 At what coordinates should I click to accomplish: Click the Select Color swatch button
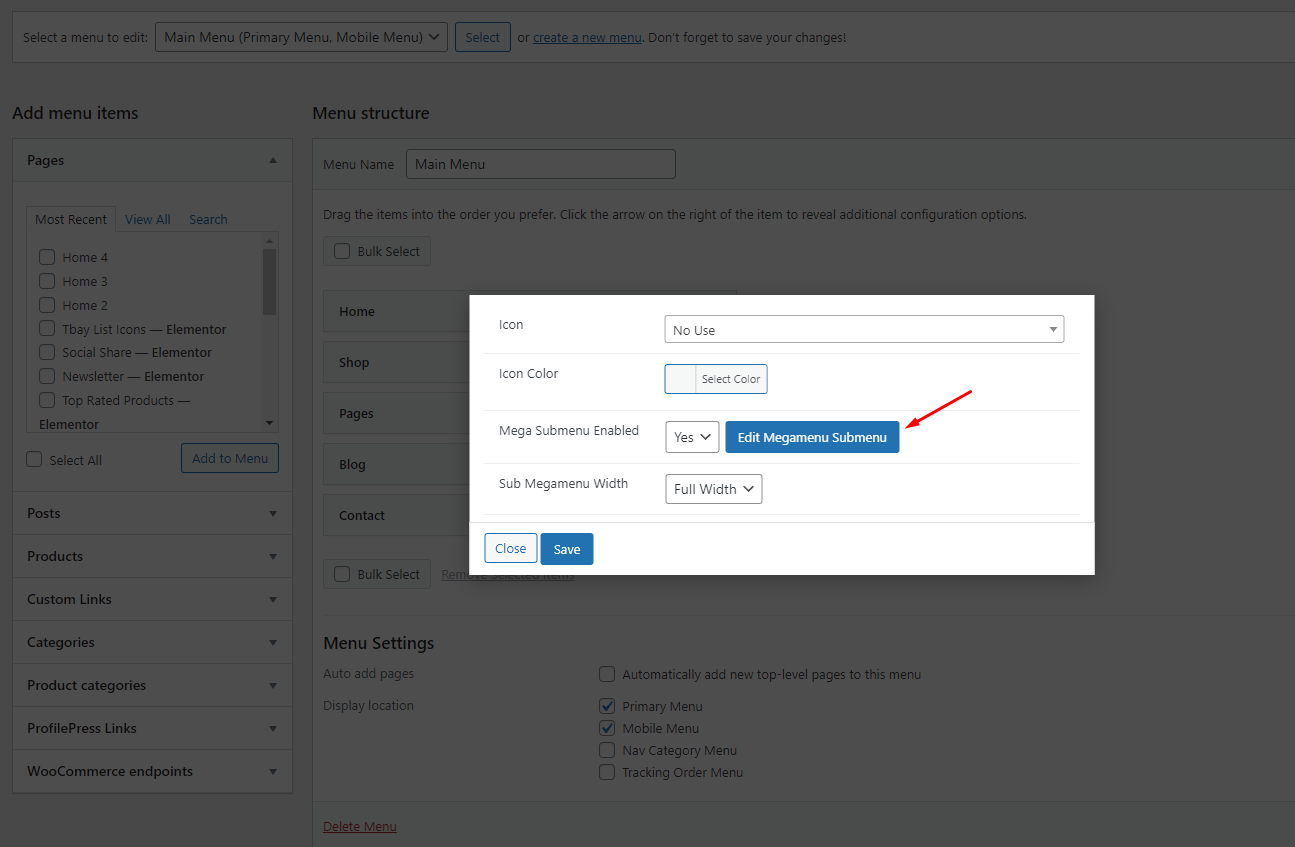716,379
